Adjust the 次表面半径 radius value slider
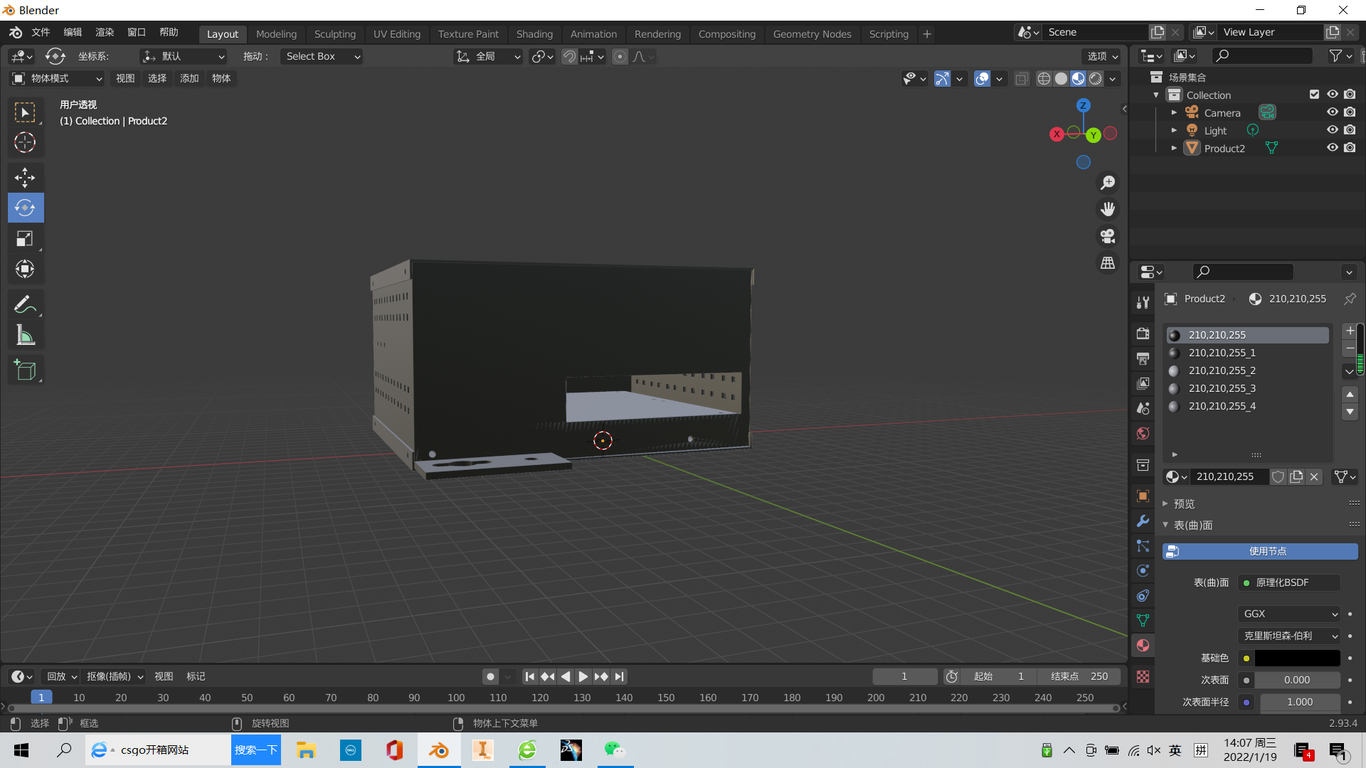This screenshot has height=768, width=1366. click(x=1300, y=702)
